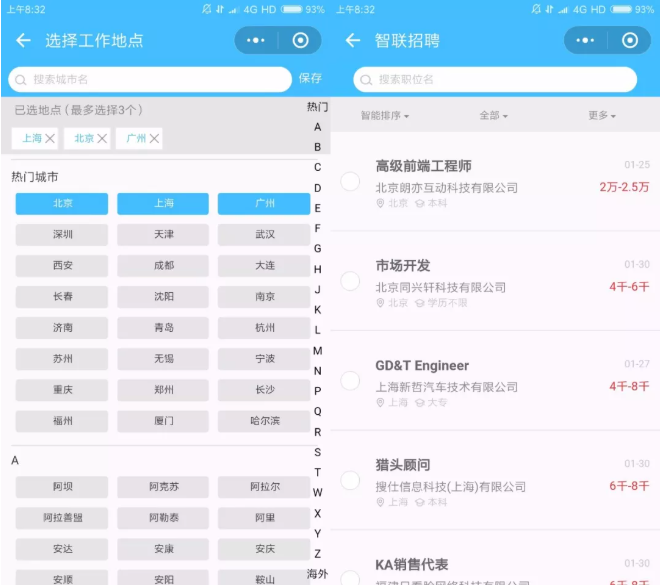This screenshot has height=586, width=660.
Task: Deselect 北京 in hot cities
Action: click(x=62, y=204)
